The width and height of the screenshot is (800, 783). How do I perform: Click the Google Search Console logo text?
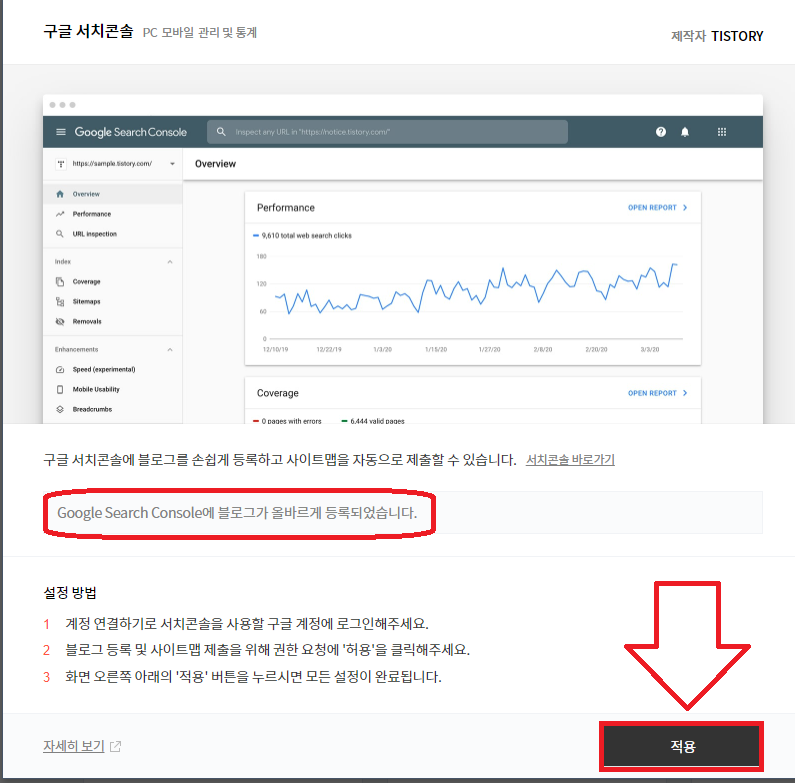[x=131, y=132]
